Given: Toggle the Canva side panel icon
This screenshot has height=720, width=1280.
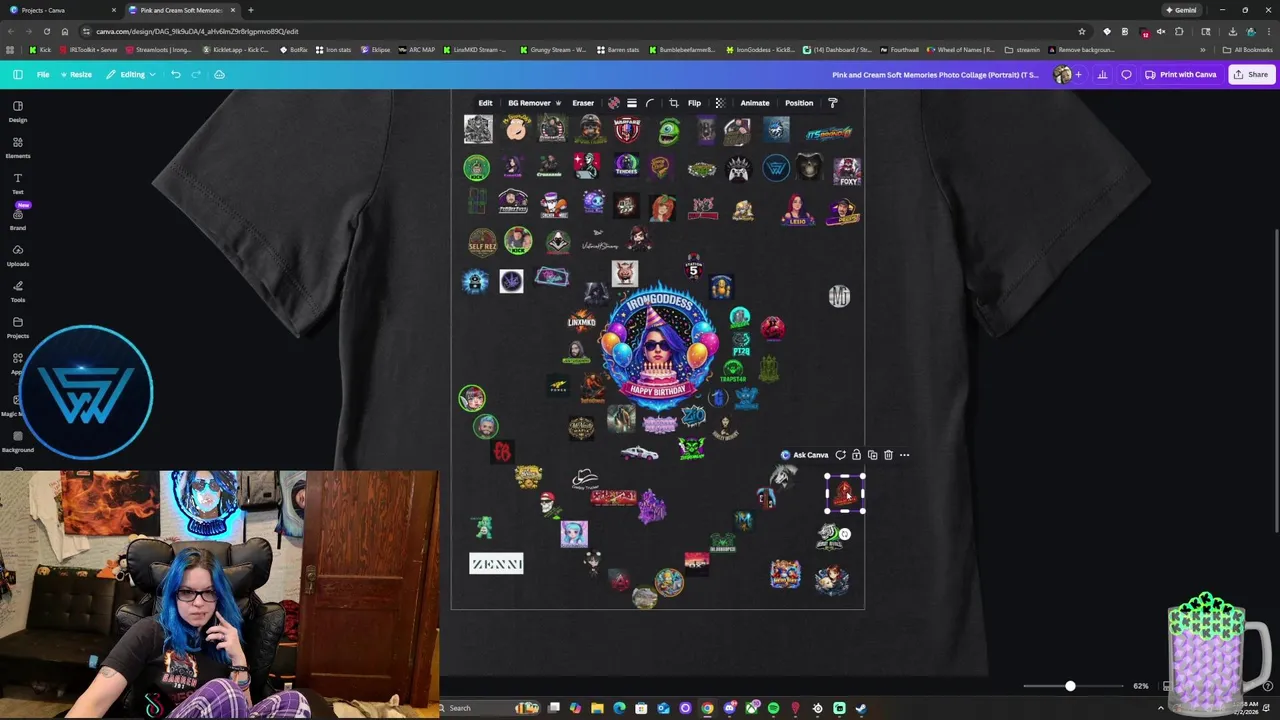Looking at the screenshot, I should pyautogui.click(x=17, y=74).
